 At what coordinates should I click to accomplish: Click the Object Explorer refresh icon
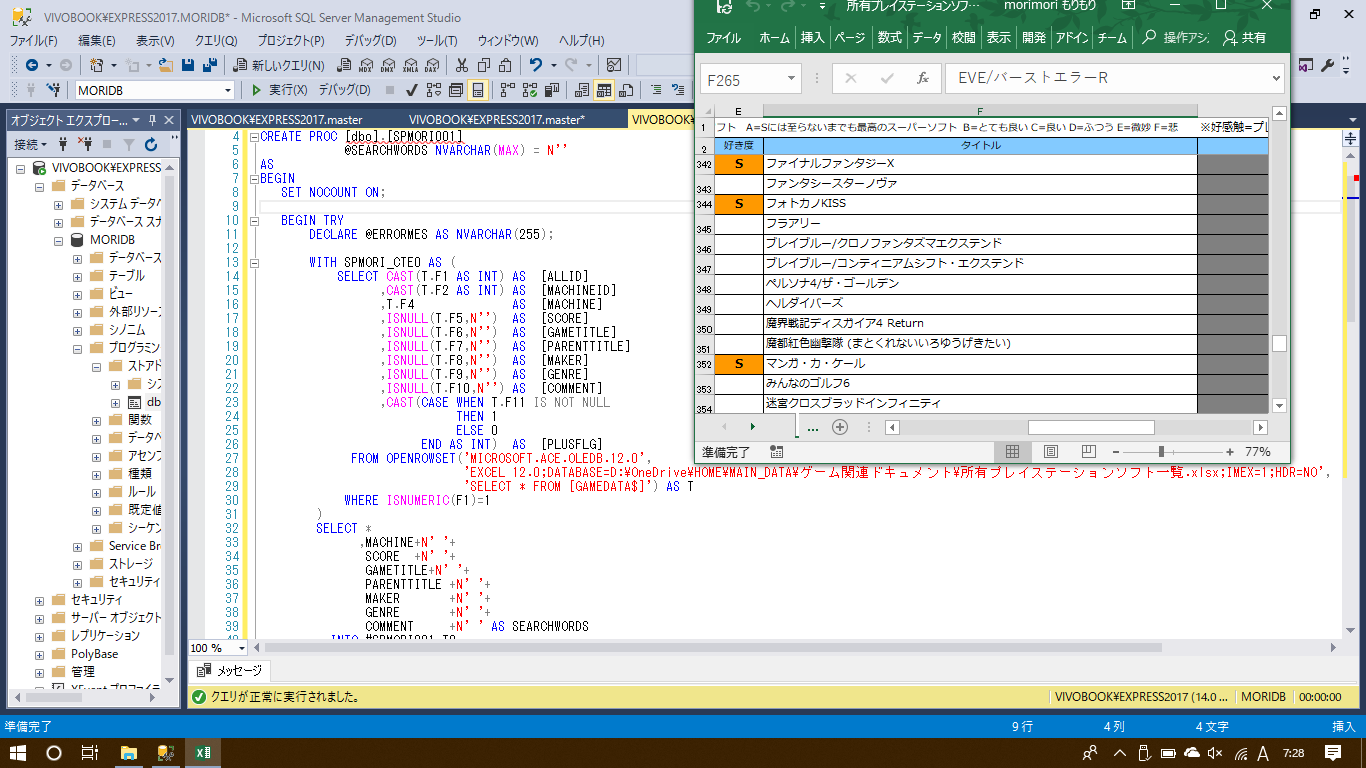pos(151,145)
